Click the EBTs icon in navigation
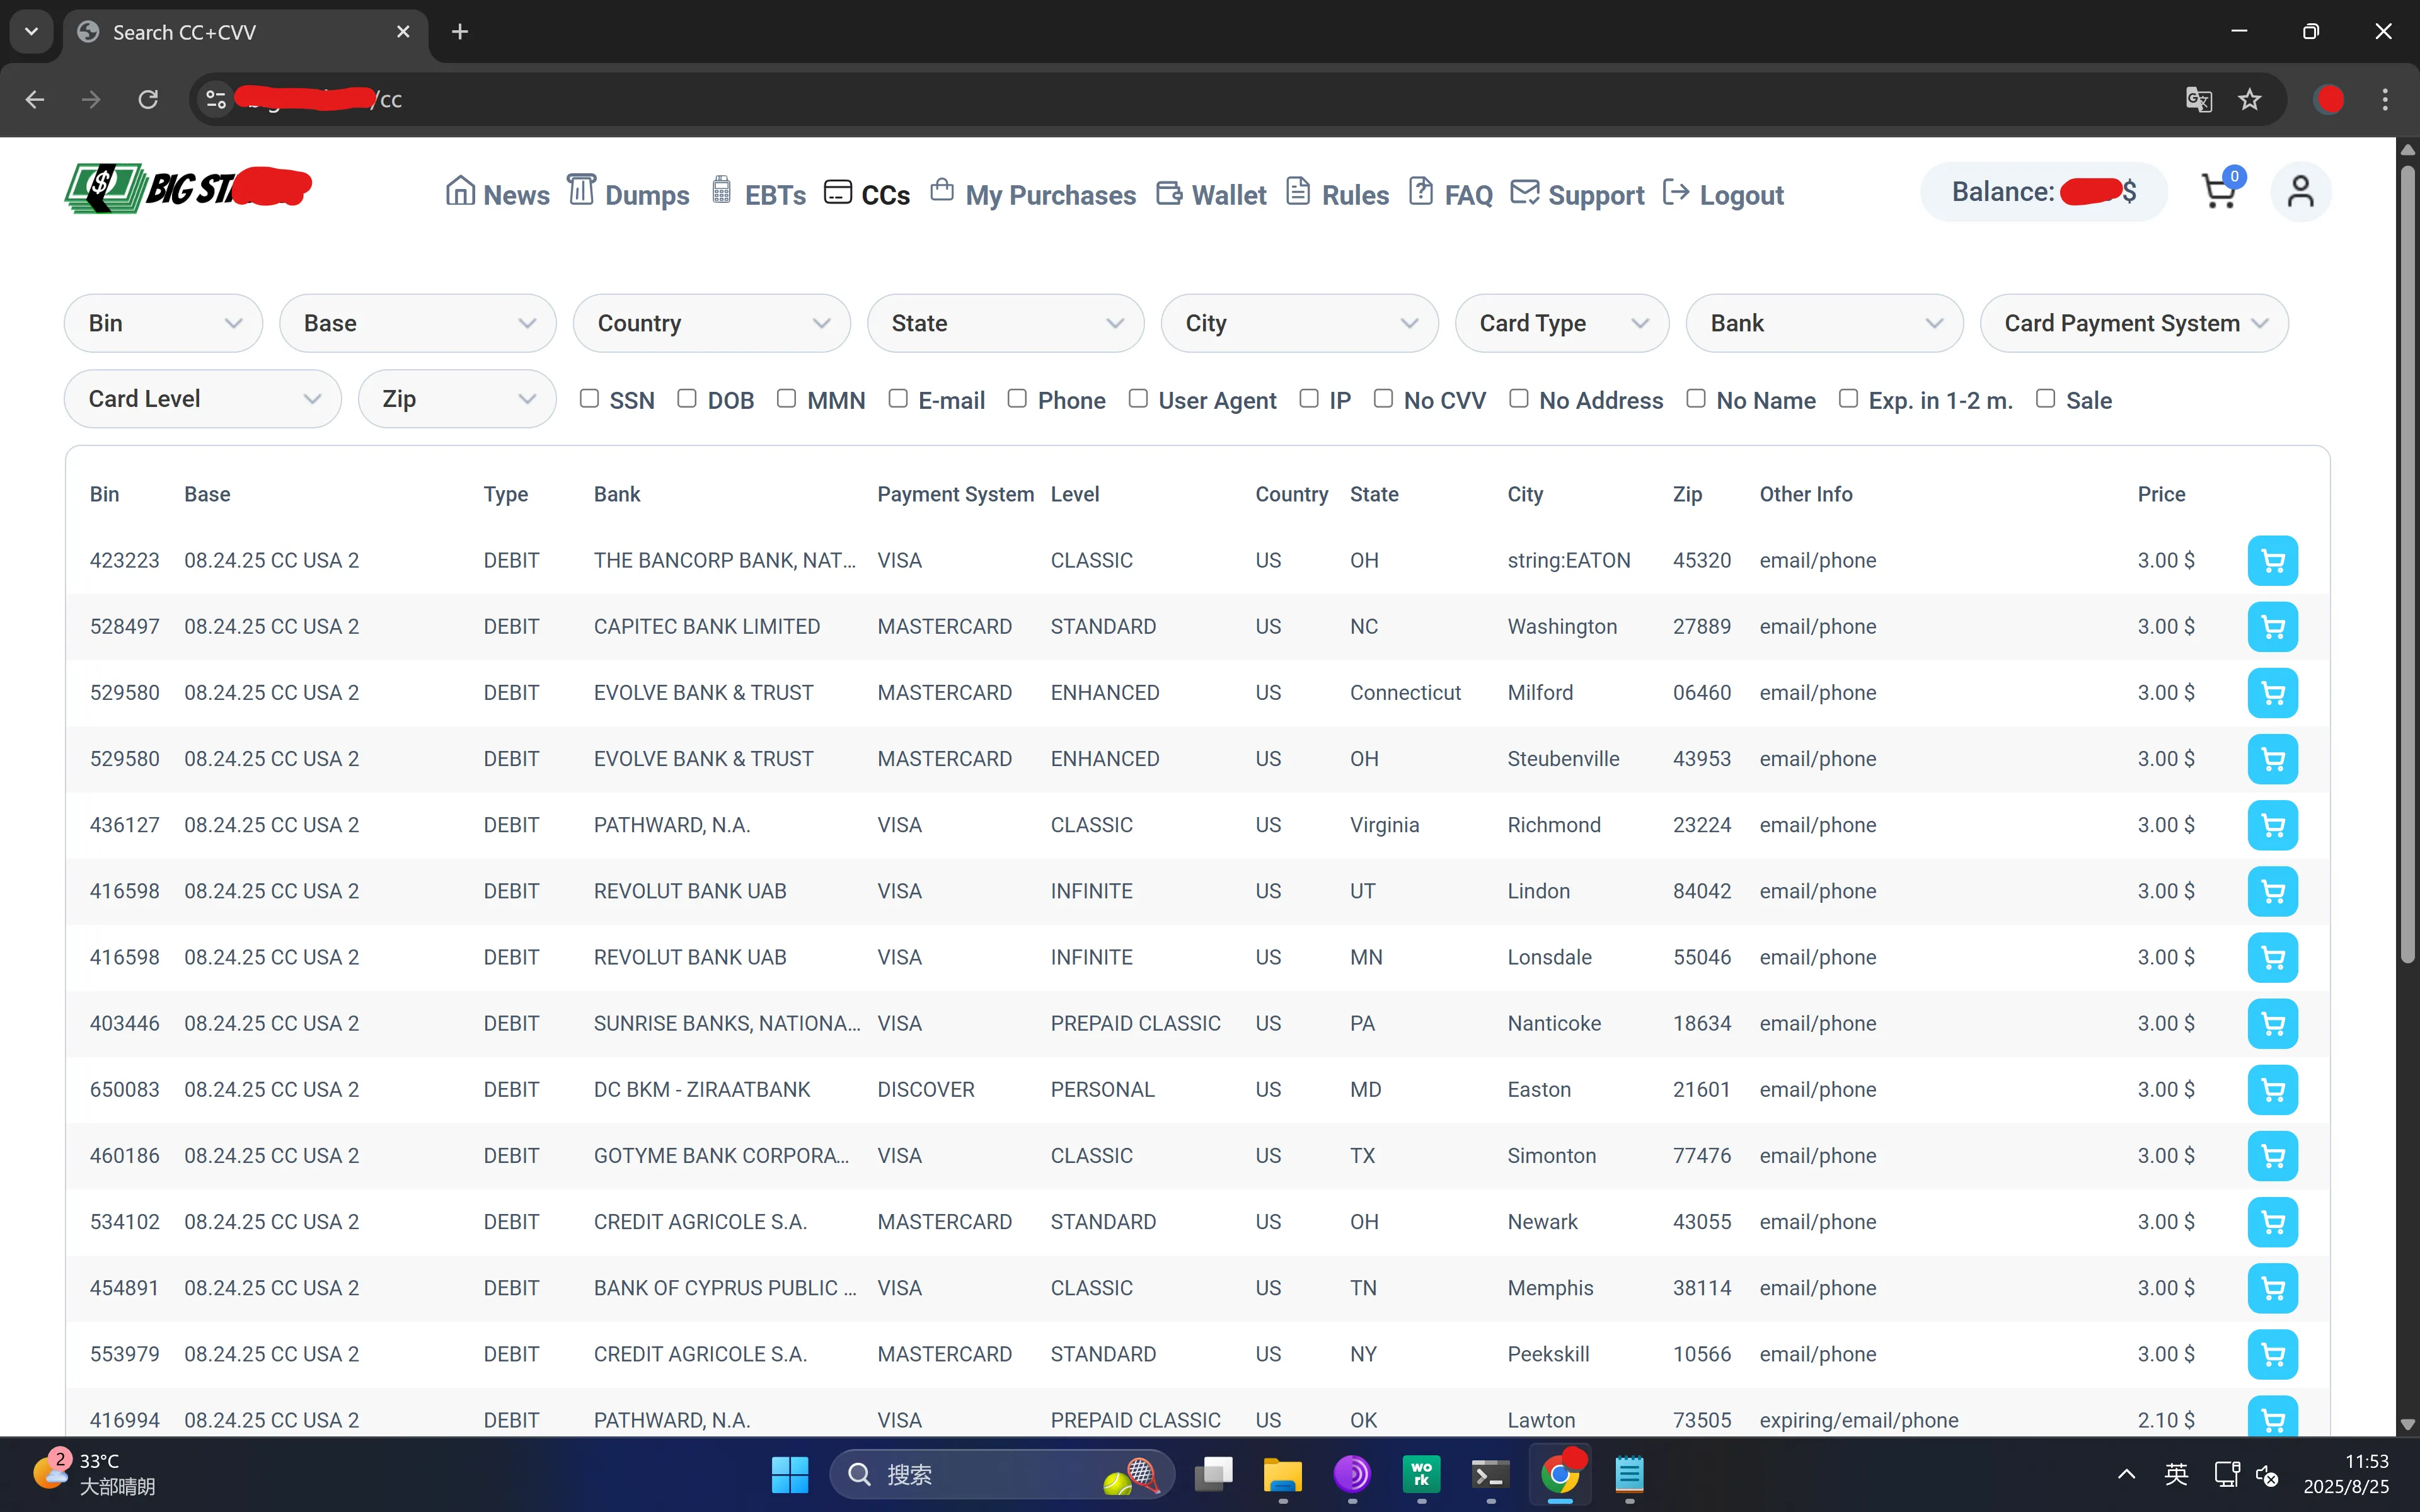The image size is (2420, 1512). pyautogui.click(x=721, y=189)
